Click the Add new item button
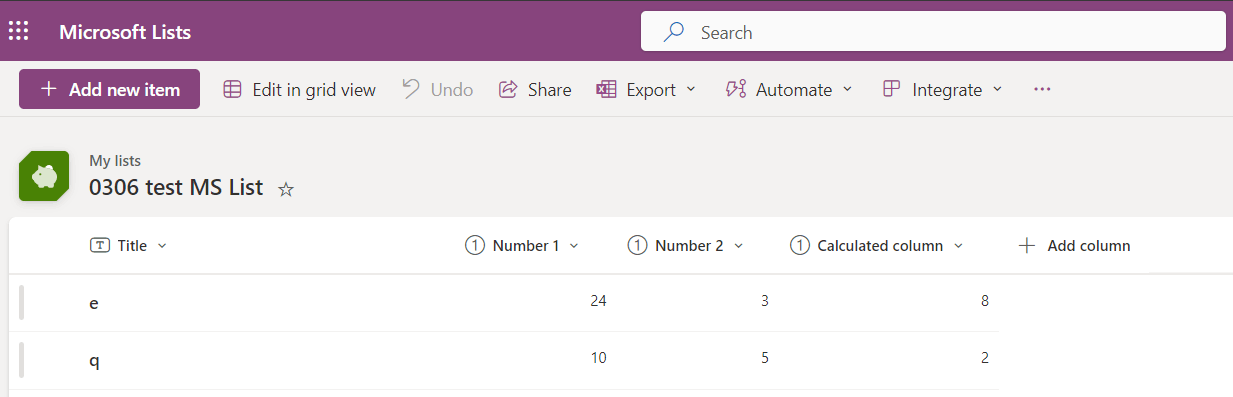1233x397 pixels. pos(109,89)
